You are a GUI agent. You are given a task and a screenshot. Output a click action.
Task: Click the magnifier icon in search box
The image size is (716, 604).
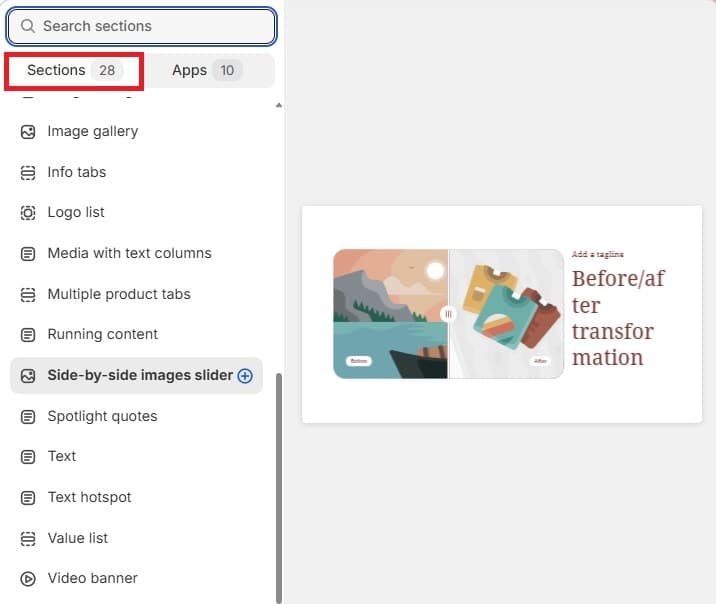(28, 26)
